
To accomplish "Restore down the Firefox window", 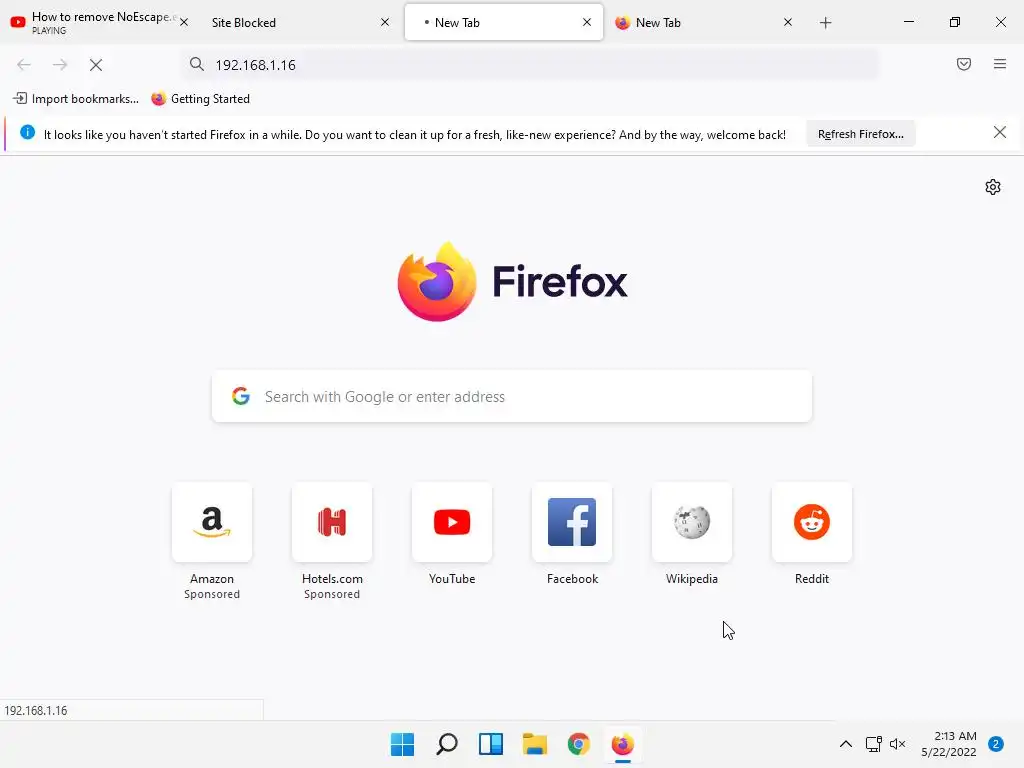I will click(x=955, y=22).
